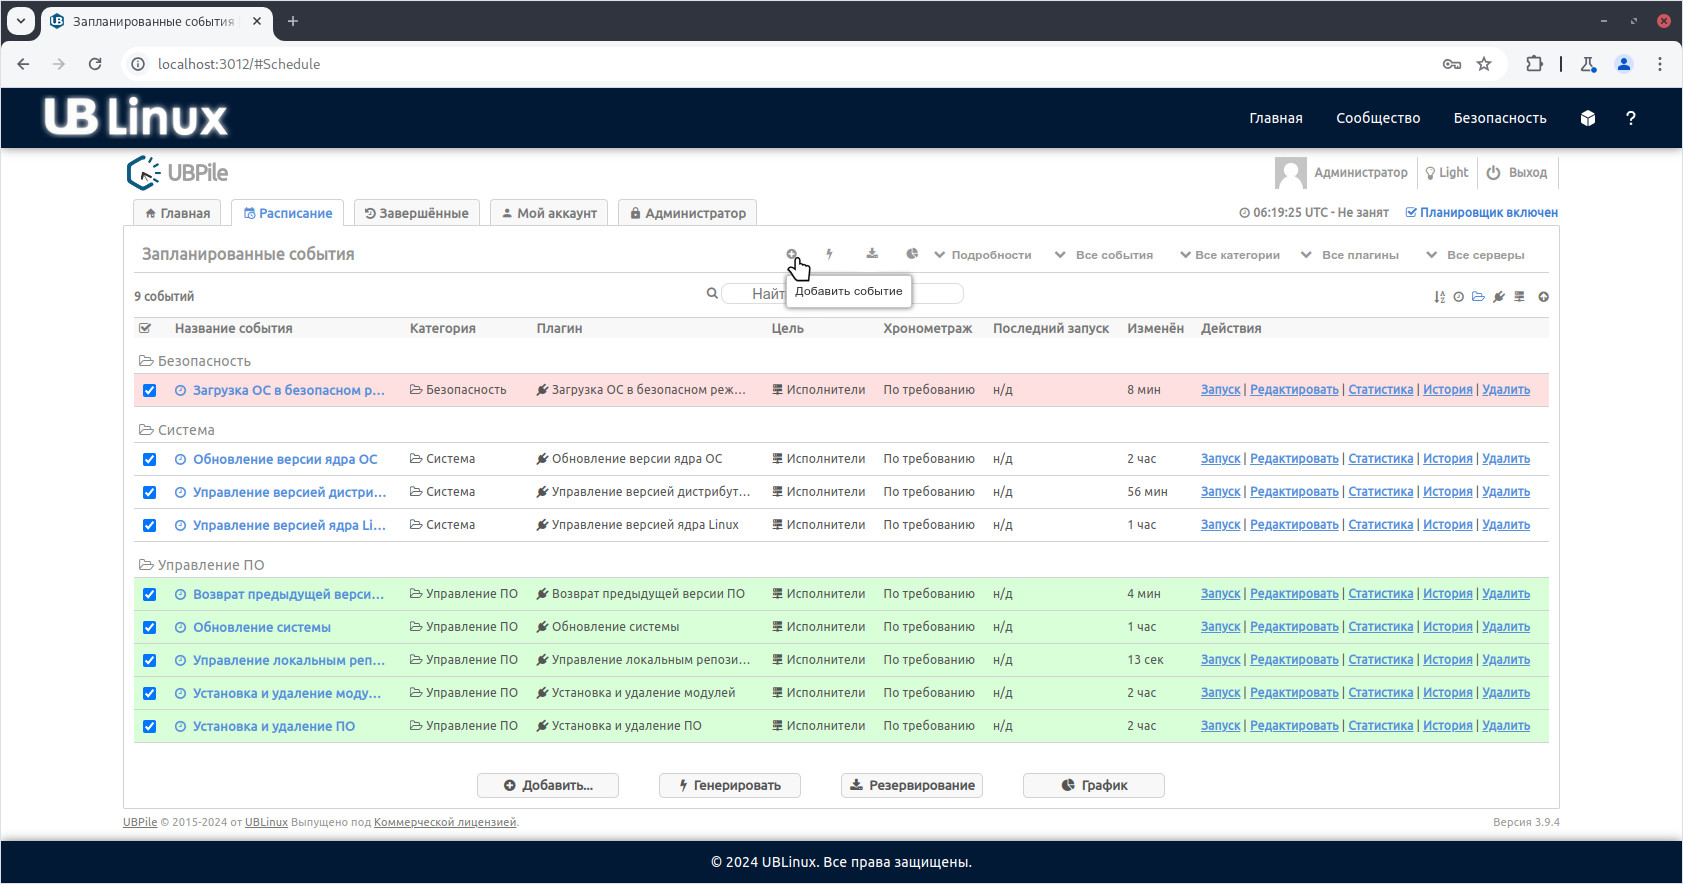Viewport: 1683px width, 884px height.
Task: Toggle checkbox for 'Установка и удаление ПО' event
Action: coord(149,727)
